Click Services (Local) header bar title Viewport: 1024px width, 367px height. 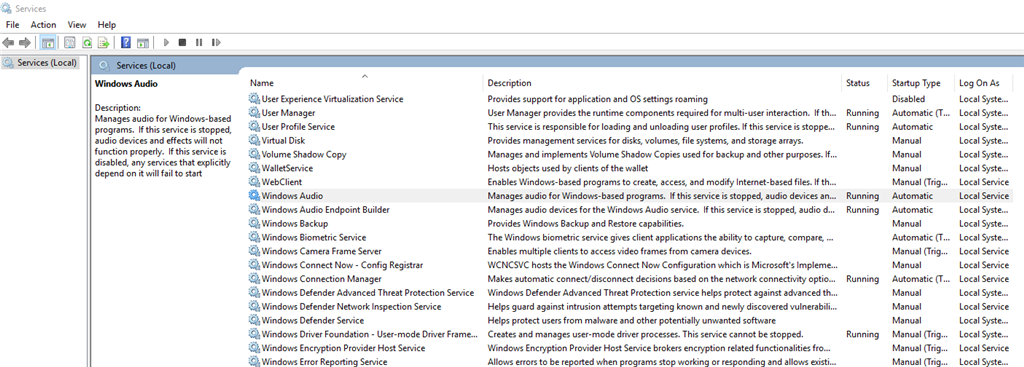pos(146,66)
